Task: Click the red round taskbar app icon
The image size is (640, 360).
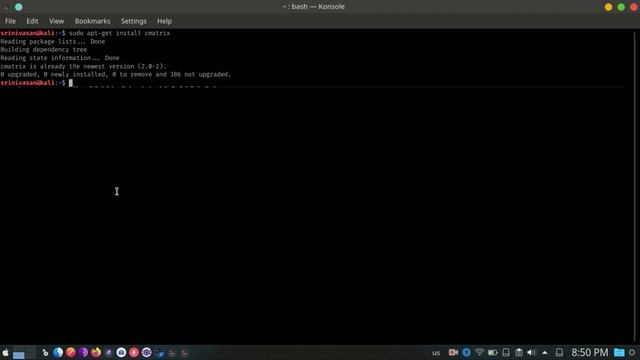Action: point(71,353)
